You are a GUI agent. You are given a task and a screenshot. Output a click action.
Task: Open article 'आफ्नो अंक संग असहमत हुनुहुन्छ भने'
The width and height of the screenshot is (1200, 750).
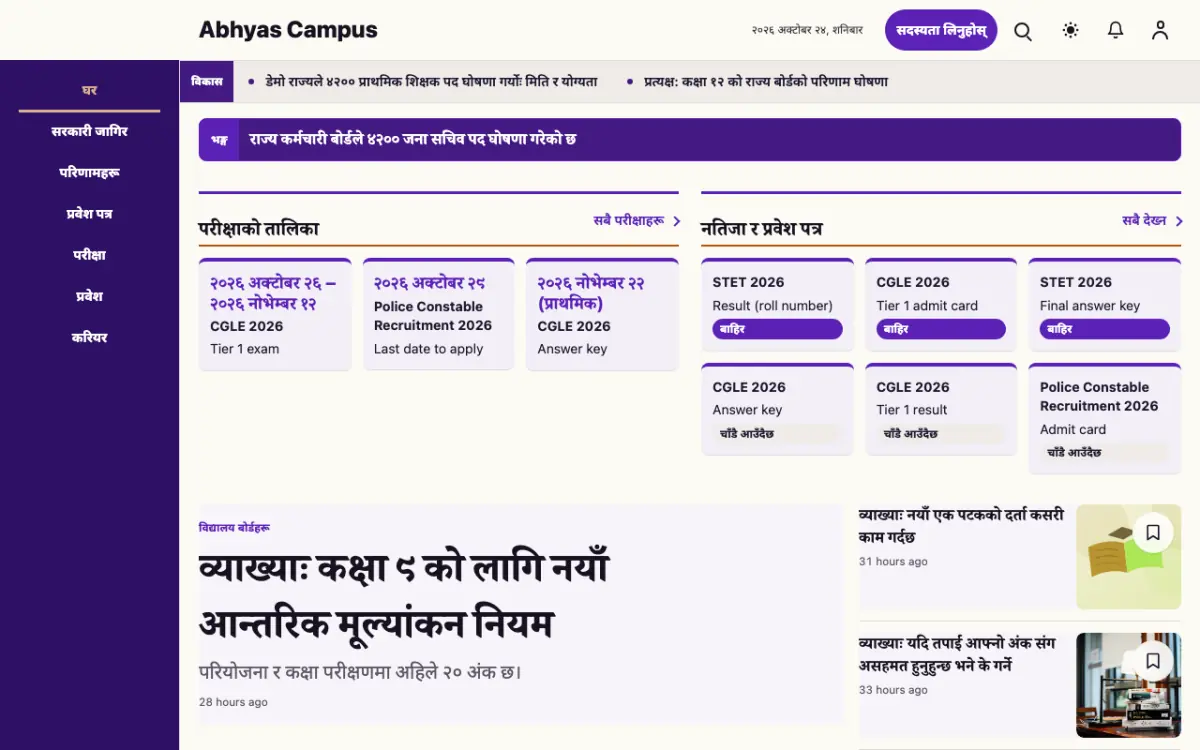(x=958, y=654)
